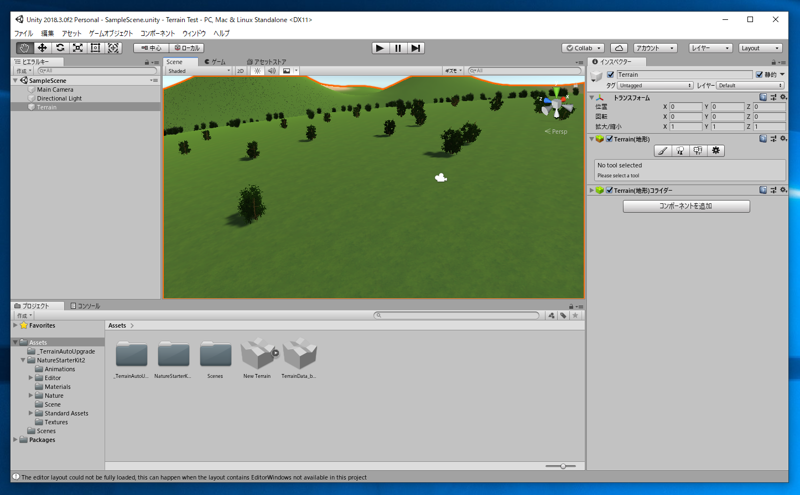Search project by type icon
This screenshot has height=495, width=800.
(x=552, y=315)
